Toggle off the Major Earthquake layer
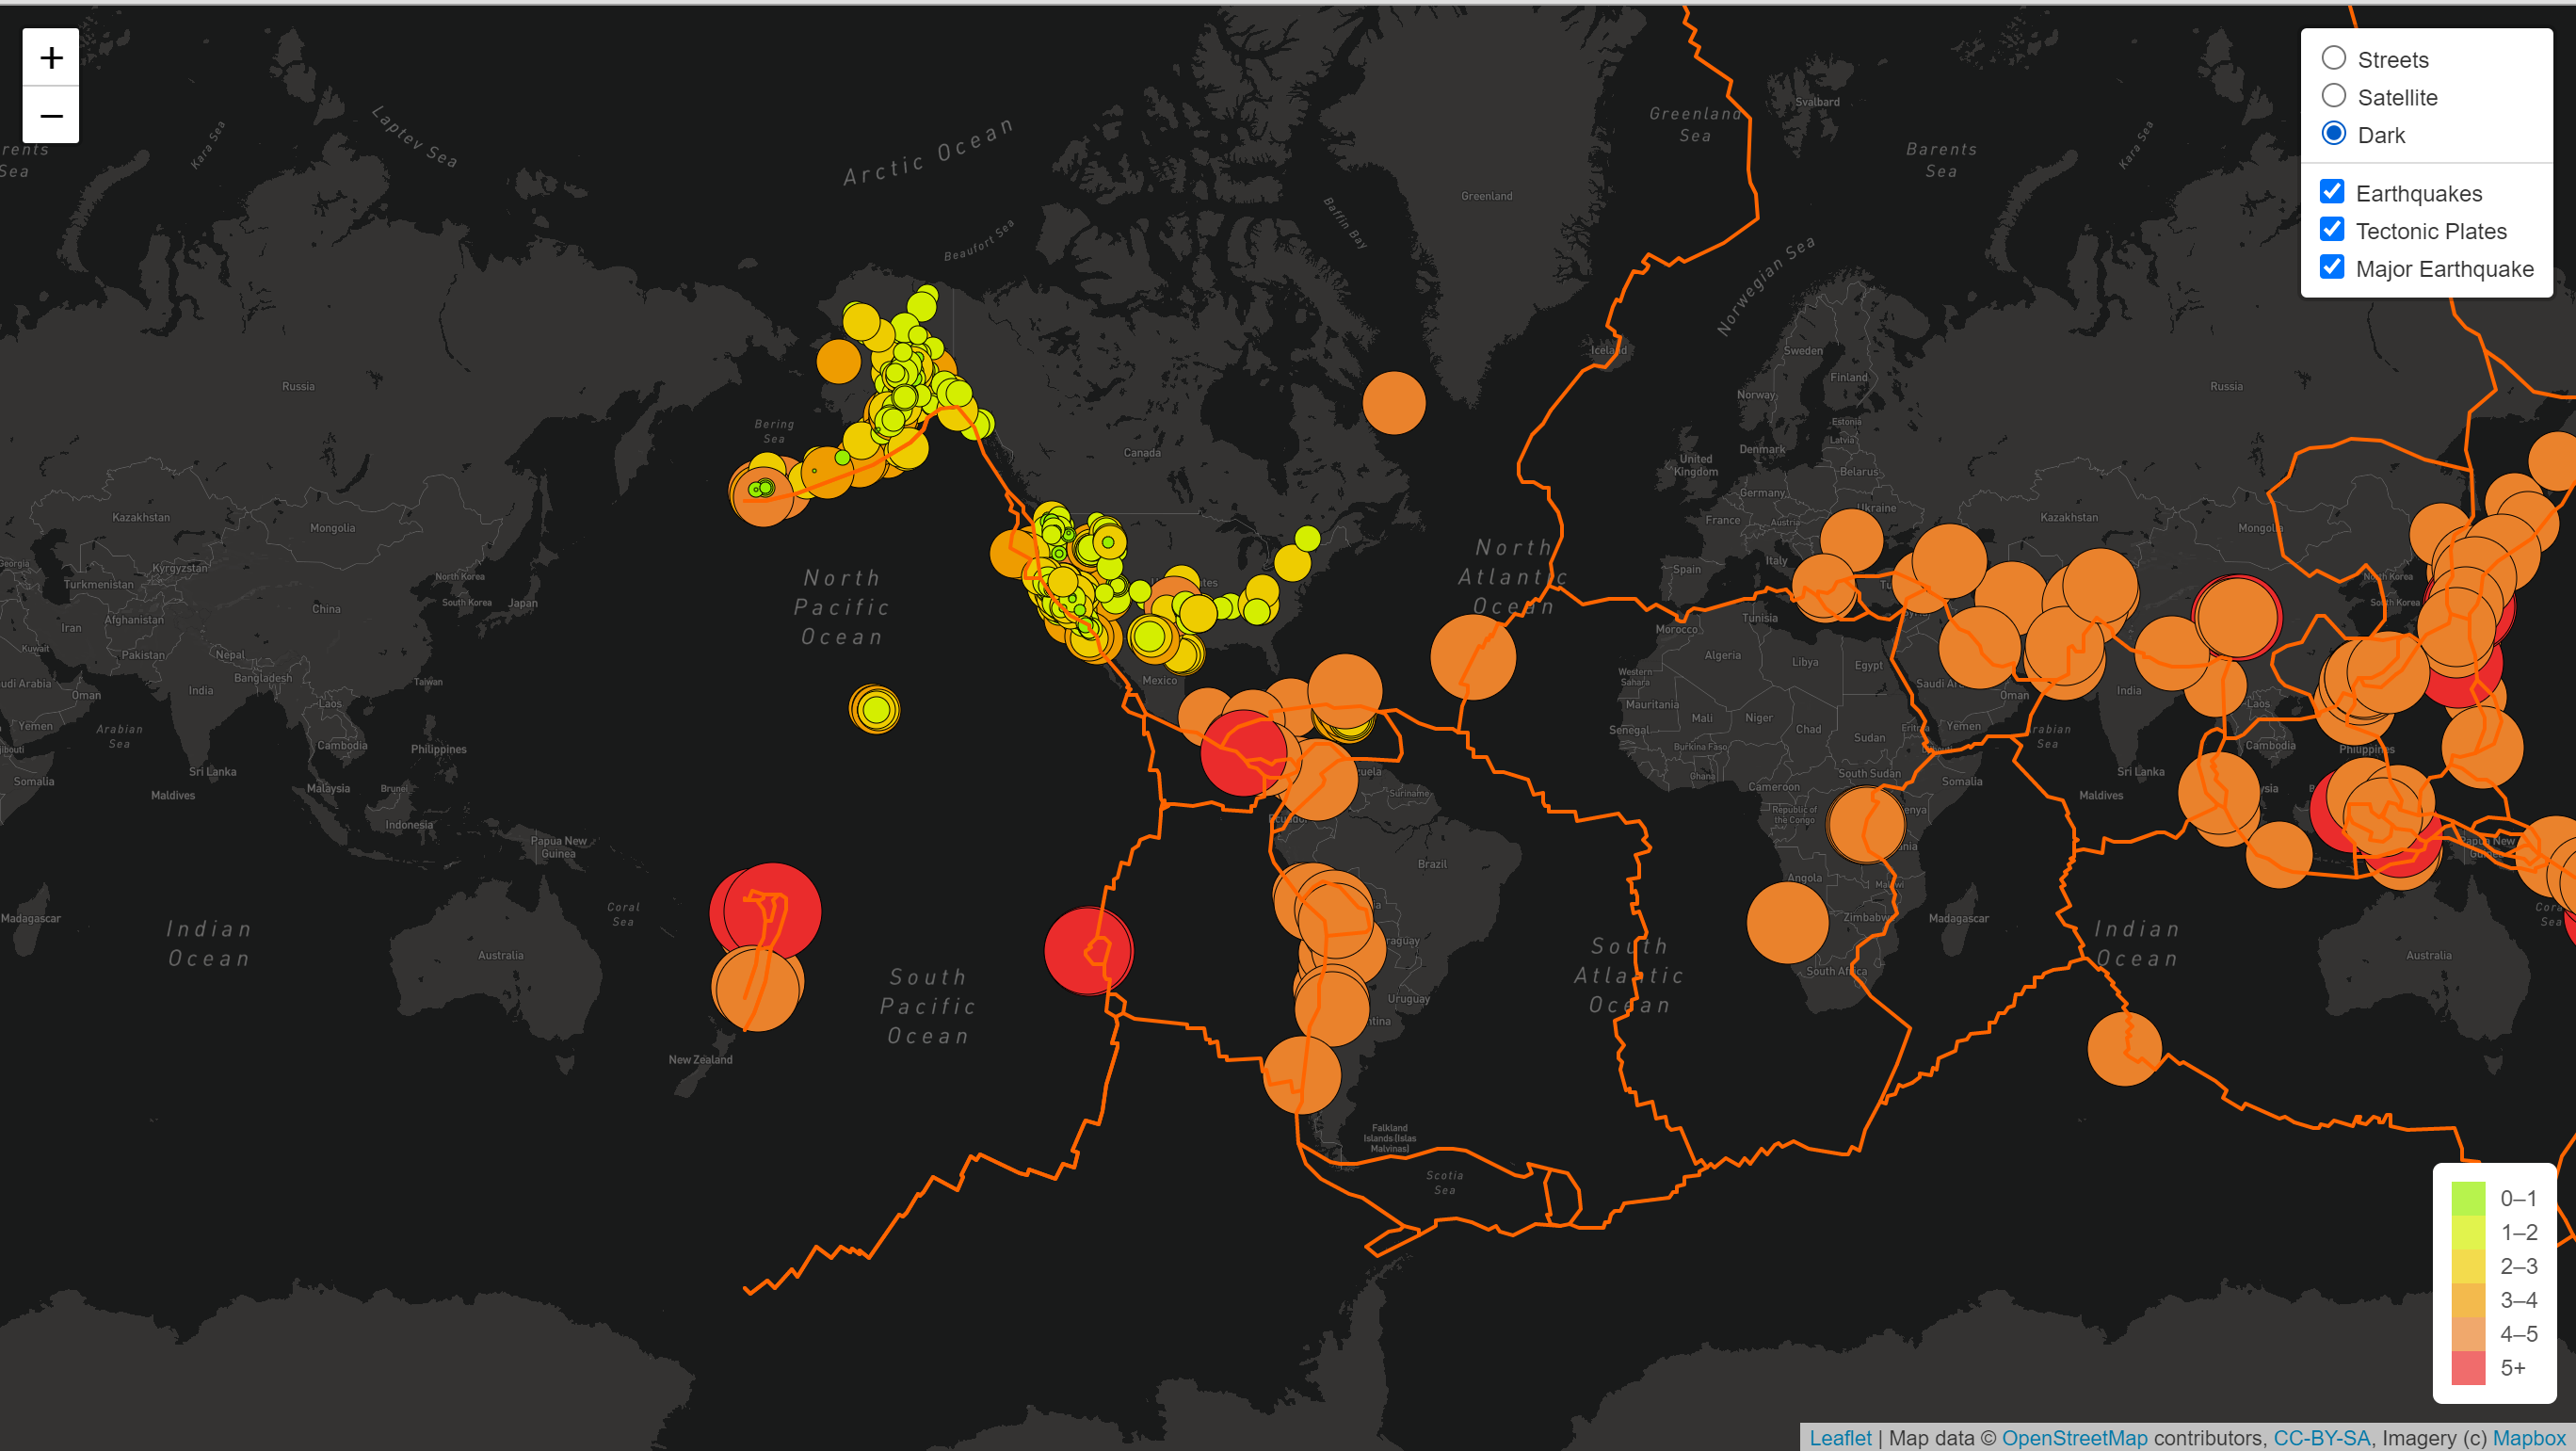 [x=2331, y=266]
